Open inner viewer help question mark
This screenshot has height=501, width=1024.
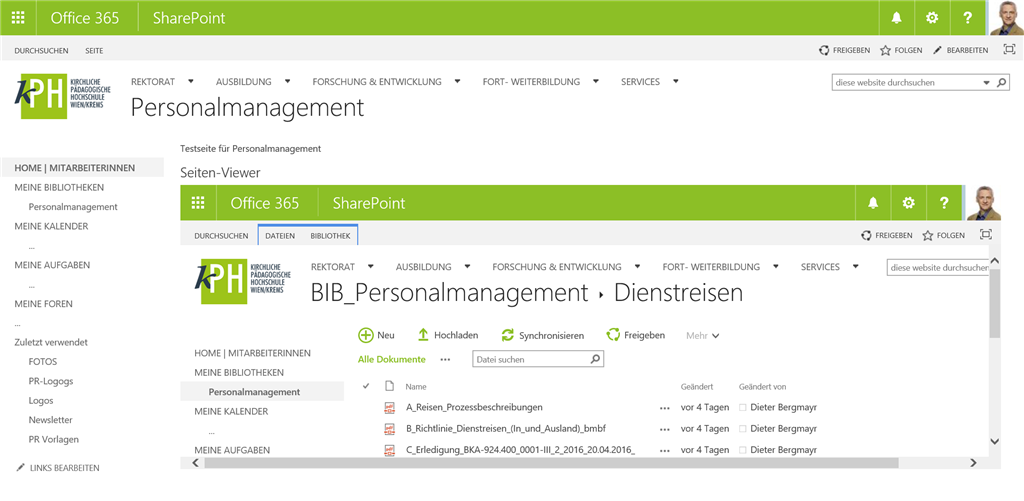point(944,203)
